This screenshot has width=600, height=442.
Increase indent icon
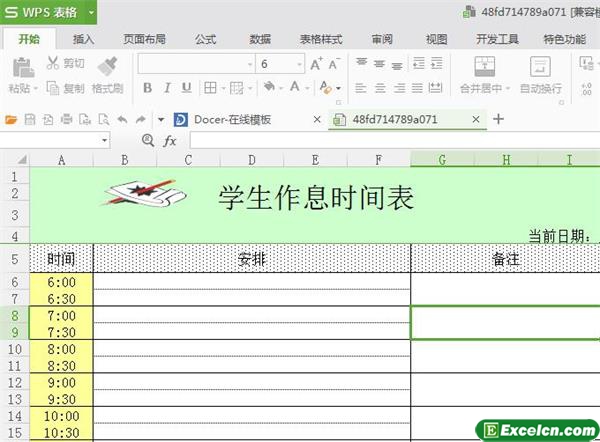pos(436,63)
